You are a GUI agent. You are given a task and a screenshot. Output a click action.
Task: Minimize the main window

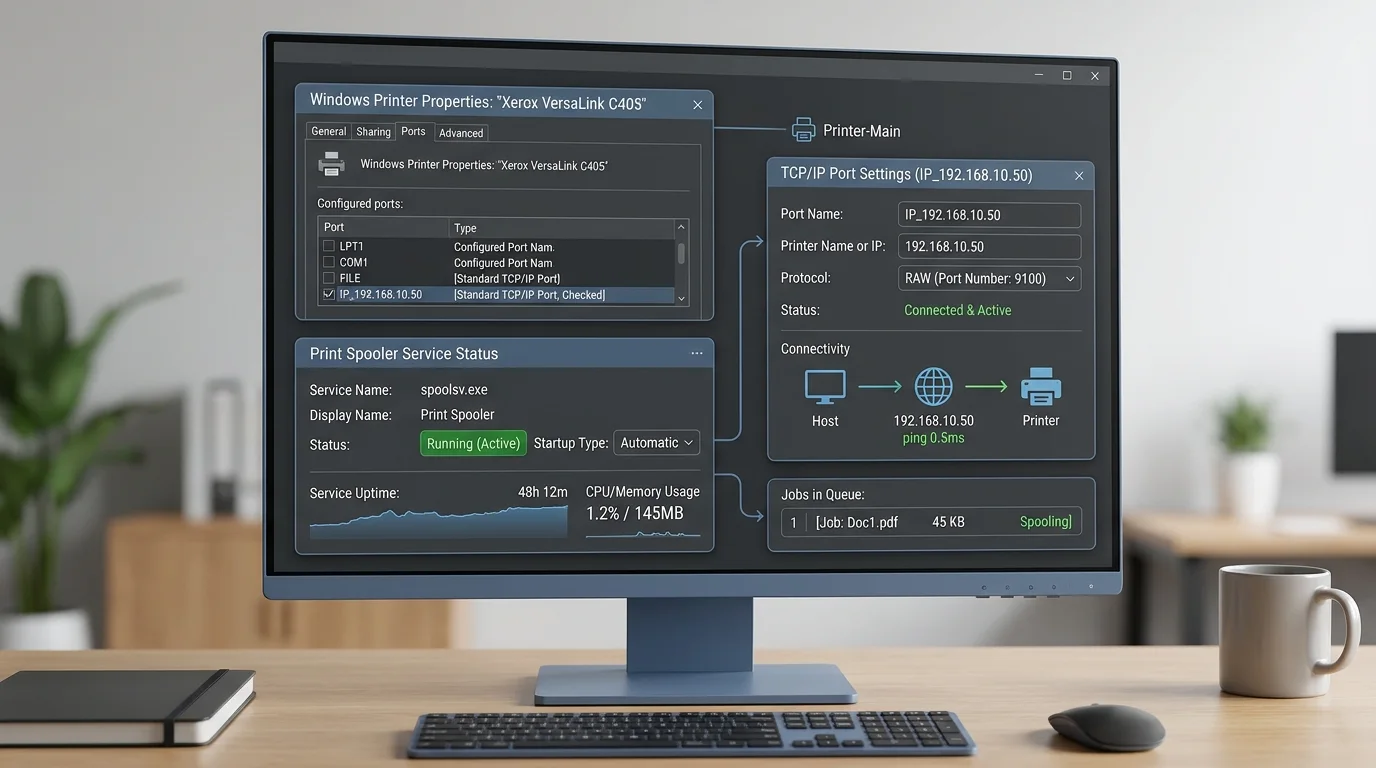coord(1038,76)
